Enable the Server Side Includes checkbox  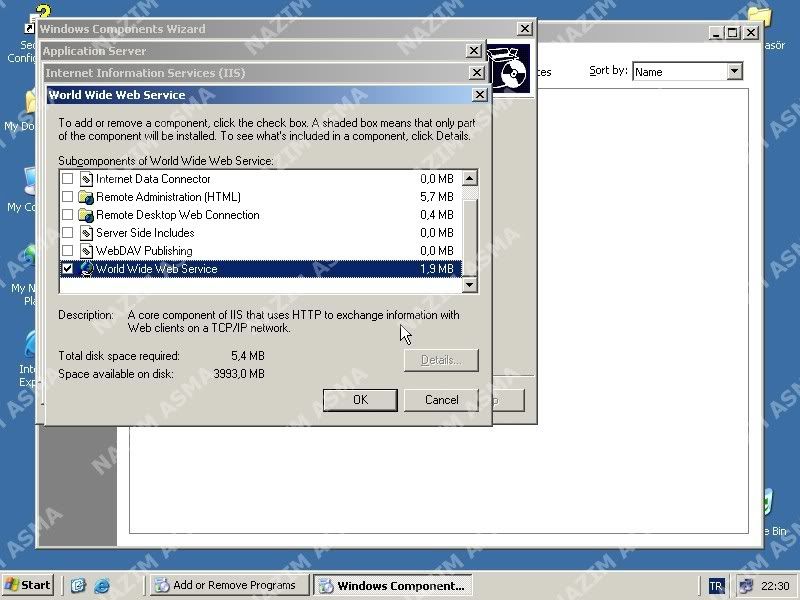(67, 233)
